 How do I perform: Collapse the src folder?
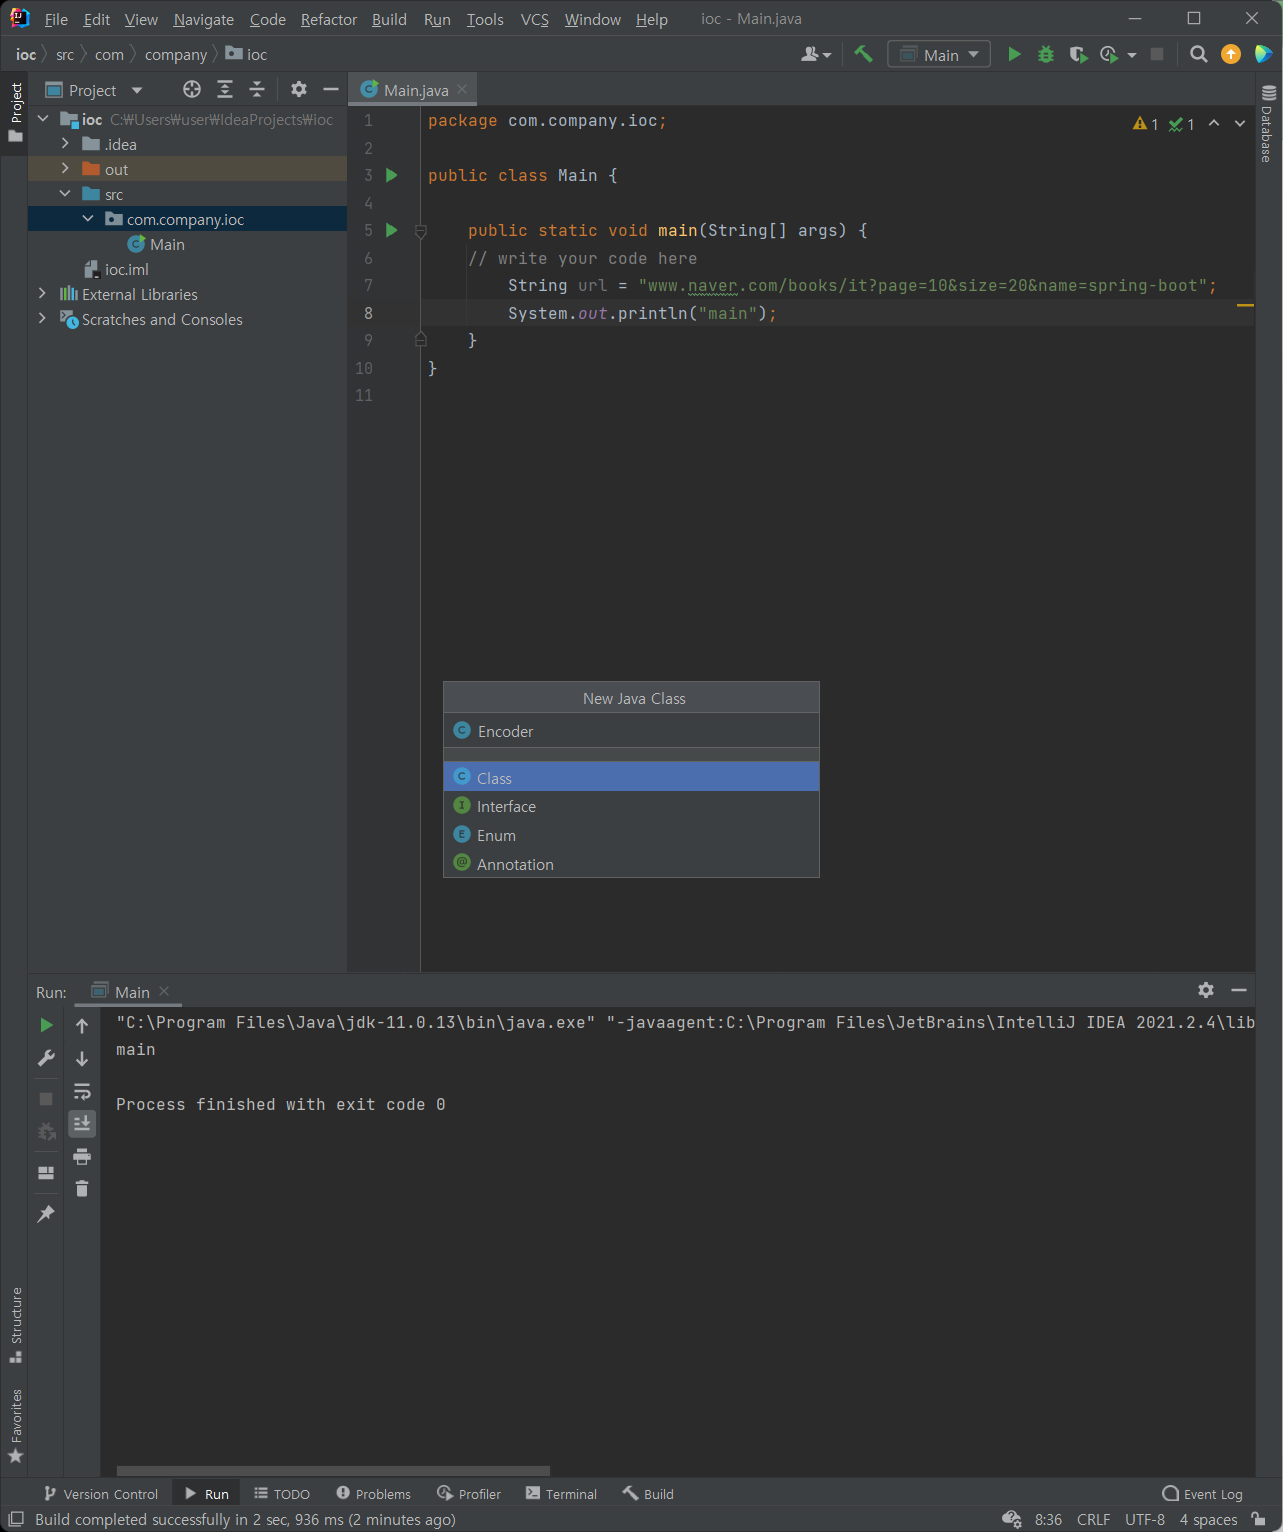point(65,194)
